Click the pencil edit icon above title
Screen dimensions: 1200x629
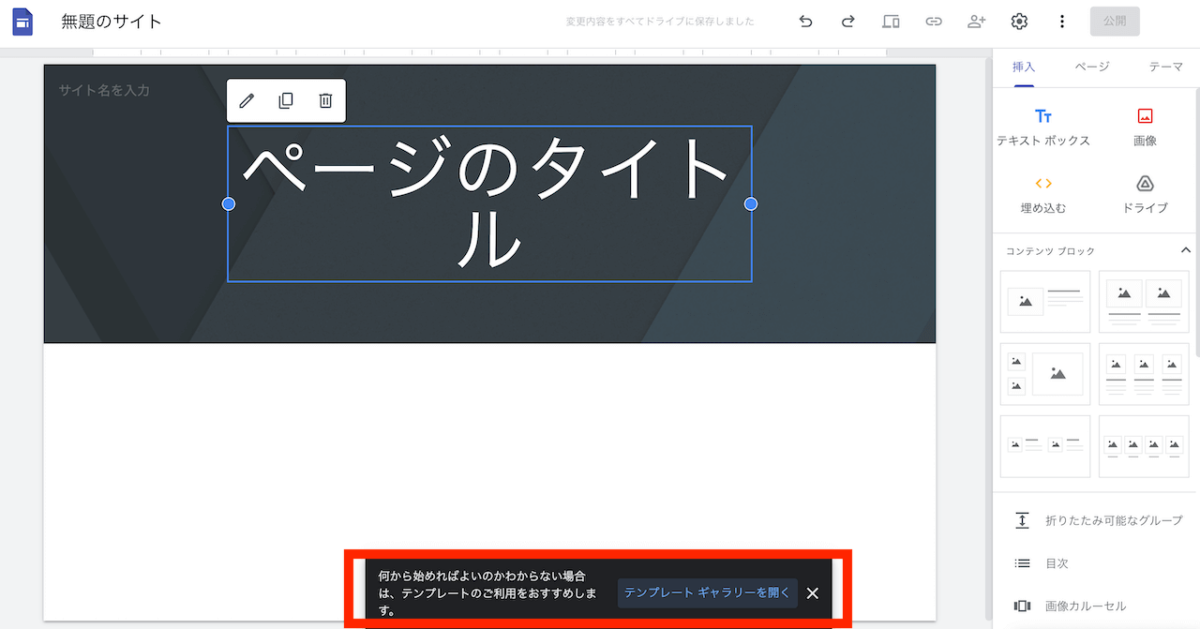(x=247, y=101)
